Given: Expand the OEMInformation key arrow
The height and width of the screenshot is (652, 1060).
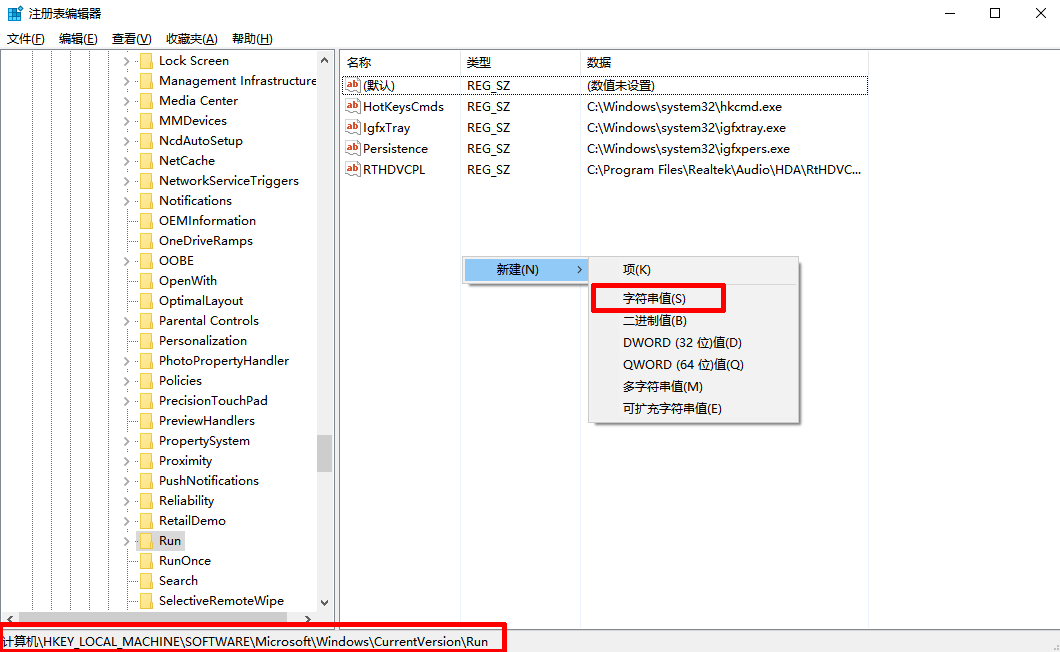Looking at the screenshot, I should click(x=126, y=220).
